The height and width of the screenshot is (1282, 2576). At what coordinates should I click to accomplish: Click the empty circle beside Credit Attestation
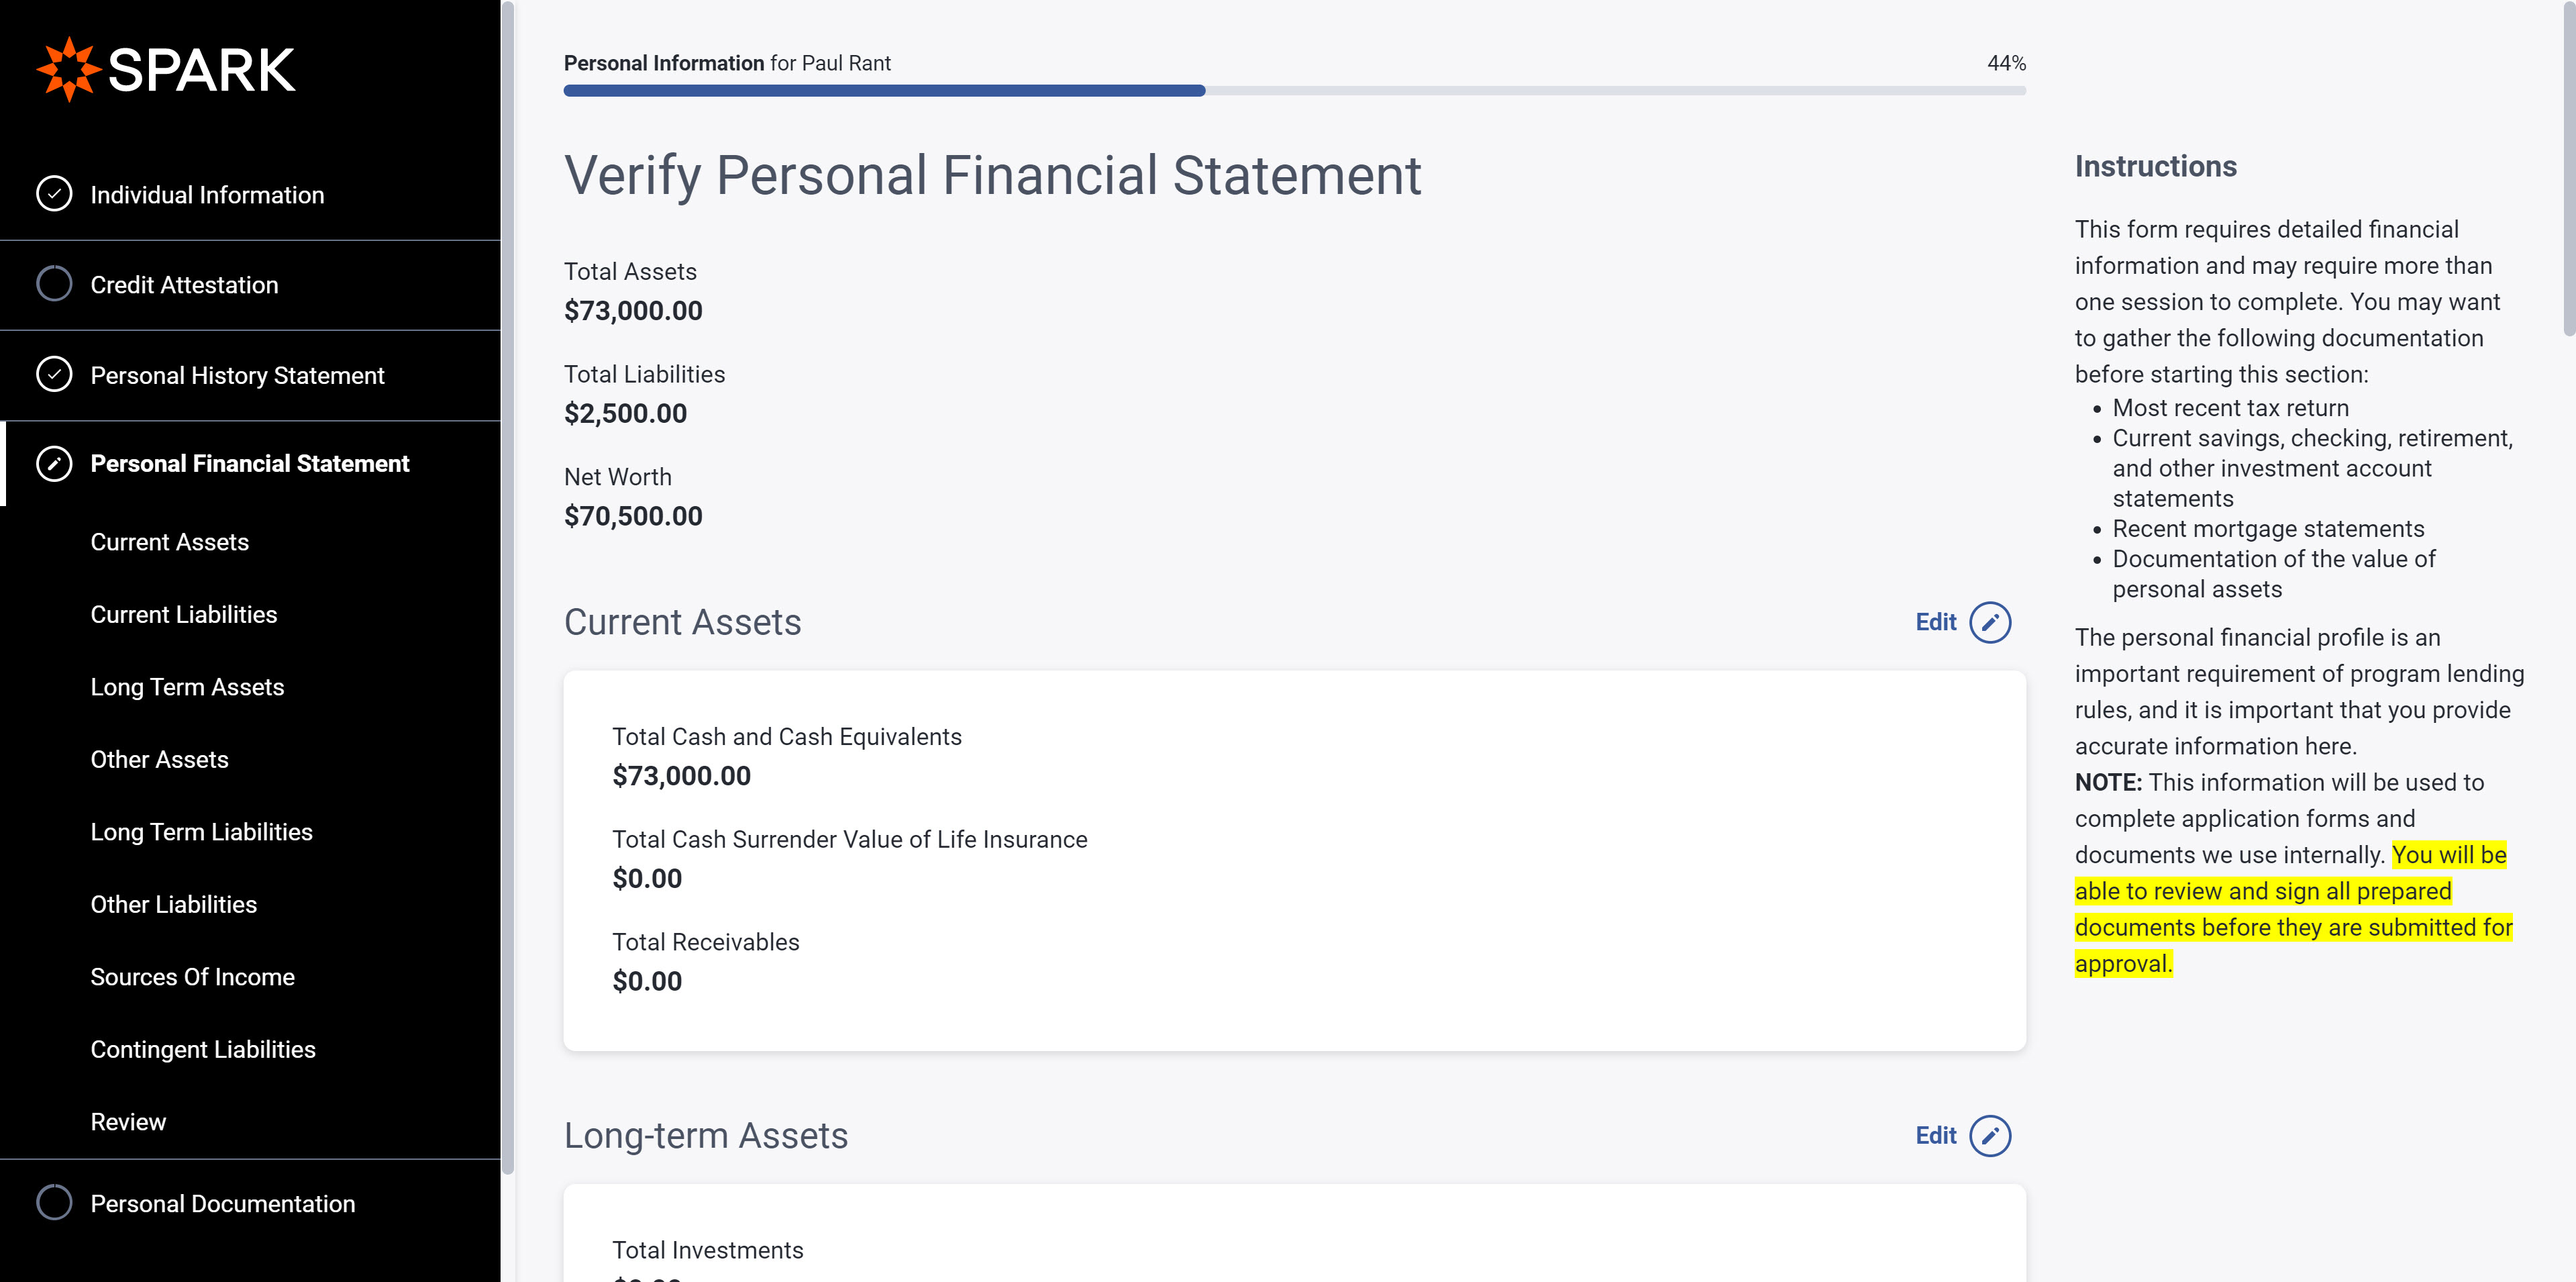[x=54, y=284]
